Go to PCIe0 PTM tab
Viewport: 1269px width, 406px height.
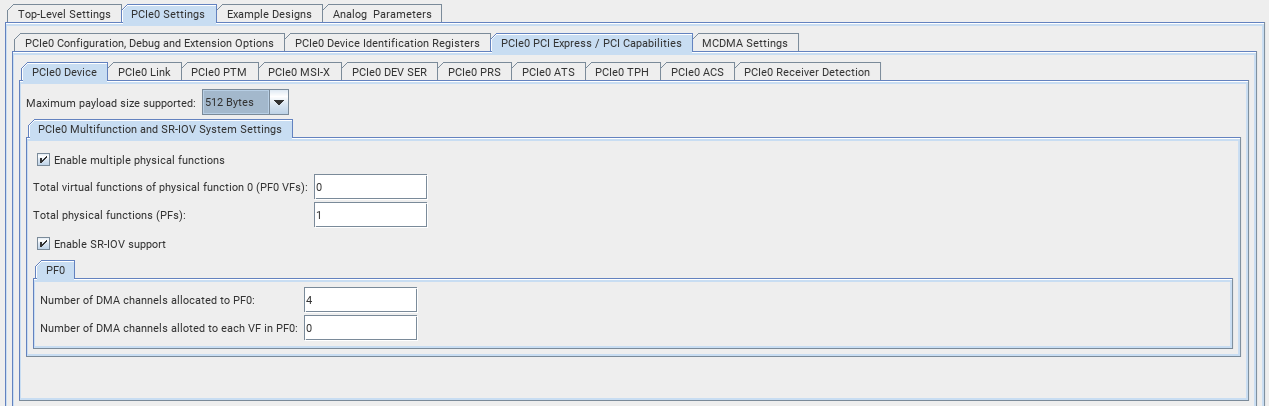pyautogui.click(x=219, y=72)
